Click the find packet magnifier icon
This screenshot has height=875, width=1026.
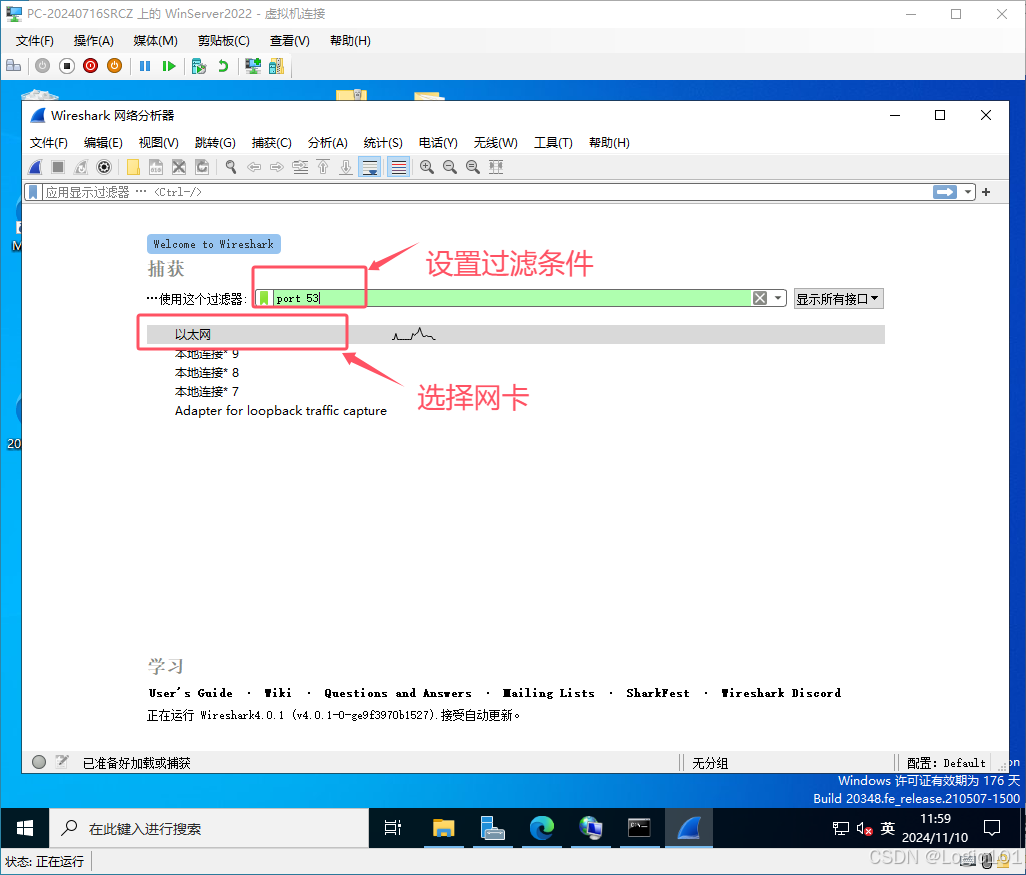point(231,167)
